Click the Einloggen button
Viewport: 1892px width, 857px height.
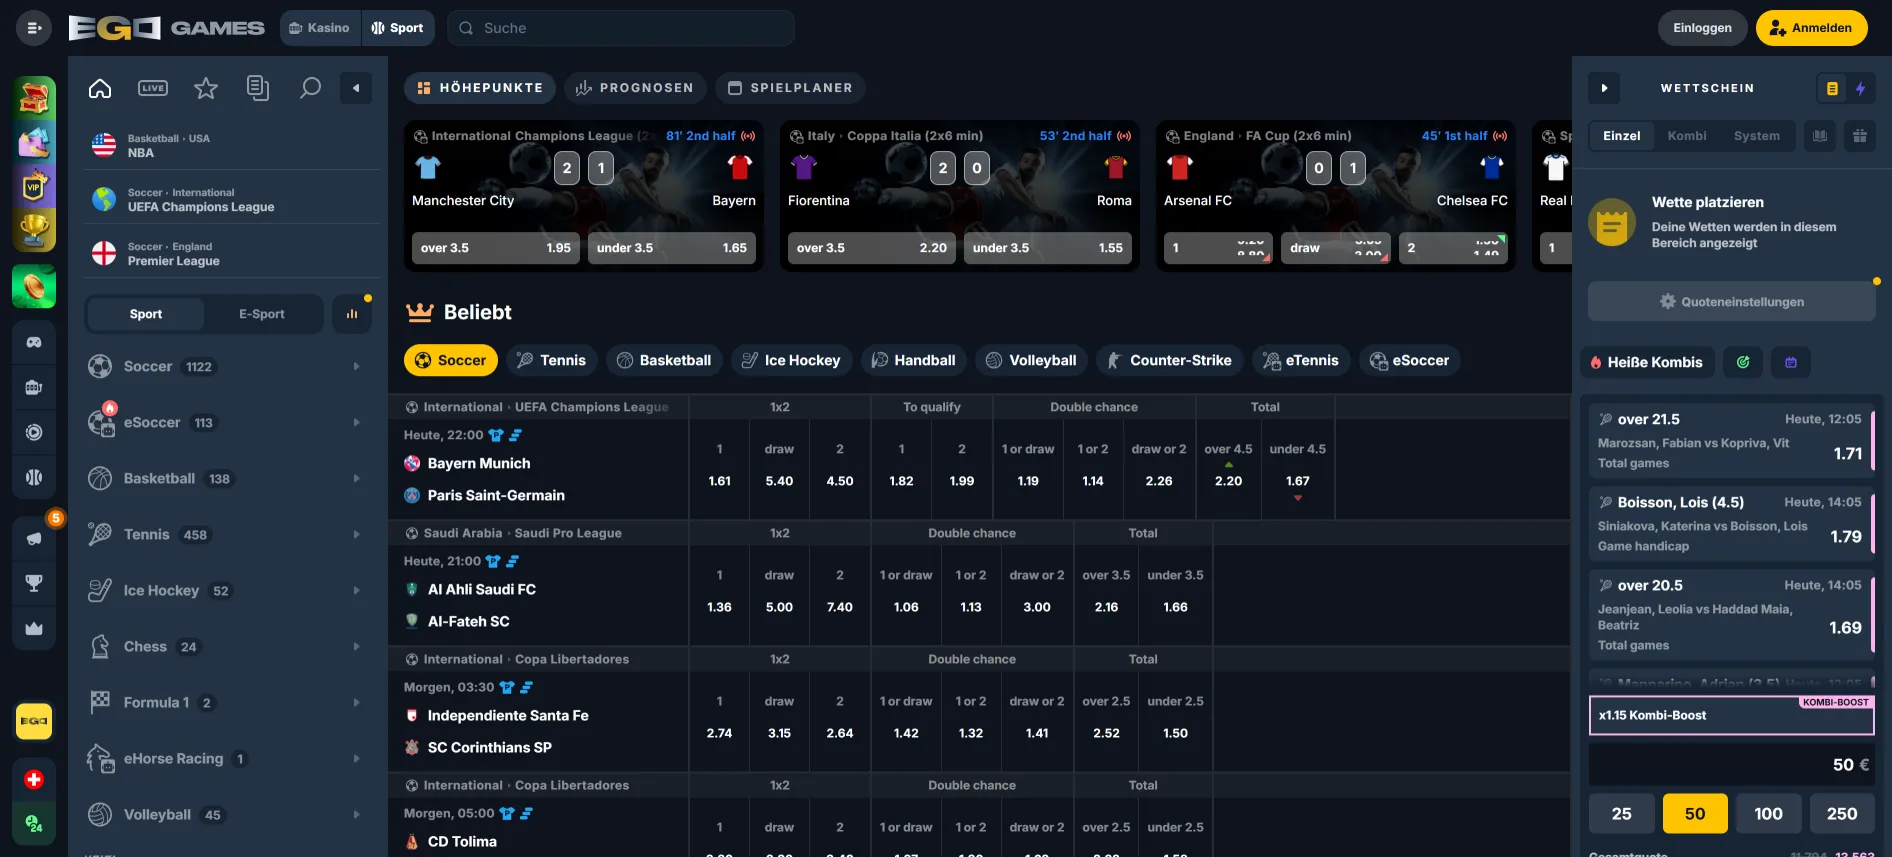(1702, 28)
